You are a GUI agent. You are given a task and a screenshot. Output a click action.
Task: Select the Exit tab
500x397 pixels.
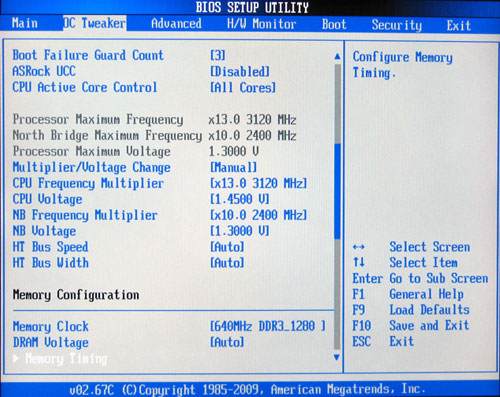459,26
